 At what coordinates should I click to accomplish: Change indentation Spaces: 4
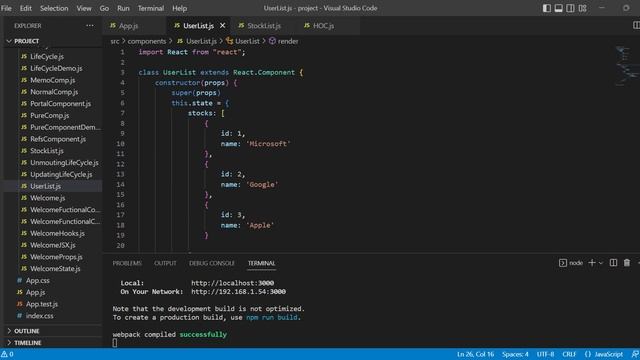point(515,354)
